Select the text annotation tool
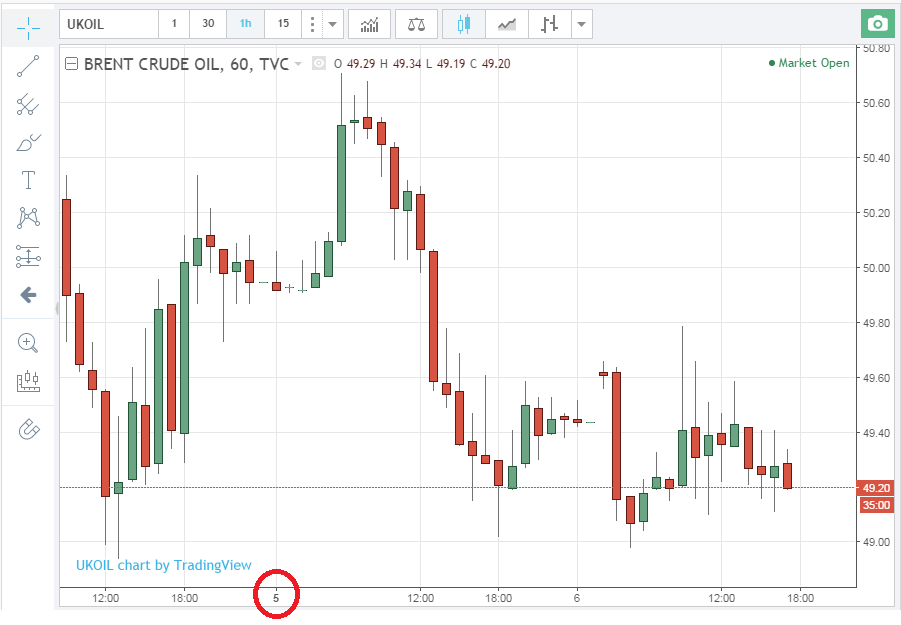 click(28, 180)
